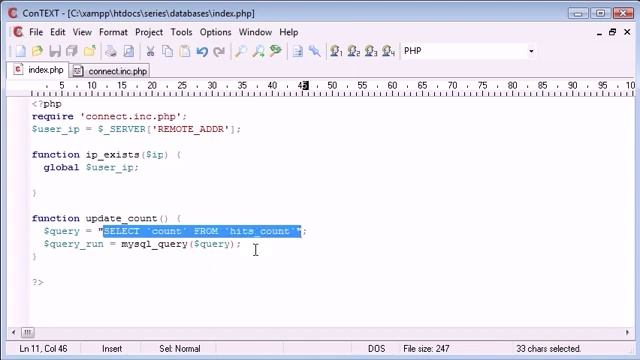Viewport: 640px width, 360px height.
Task: Click the Open Project folder icon
Action: (89, 51)
